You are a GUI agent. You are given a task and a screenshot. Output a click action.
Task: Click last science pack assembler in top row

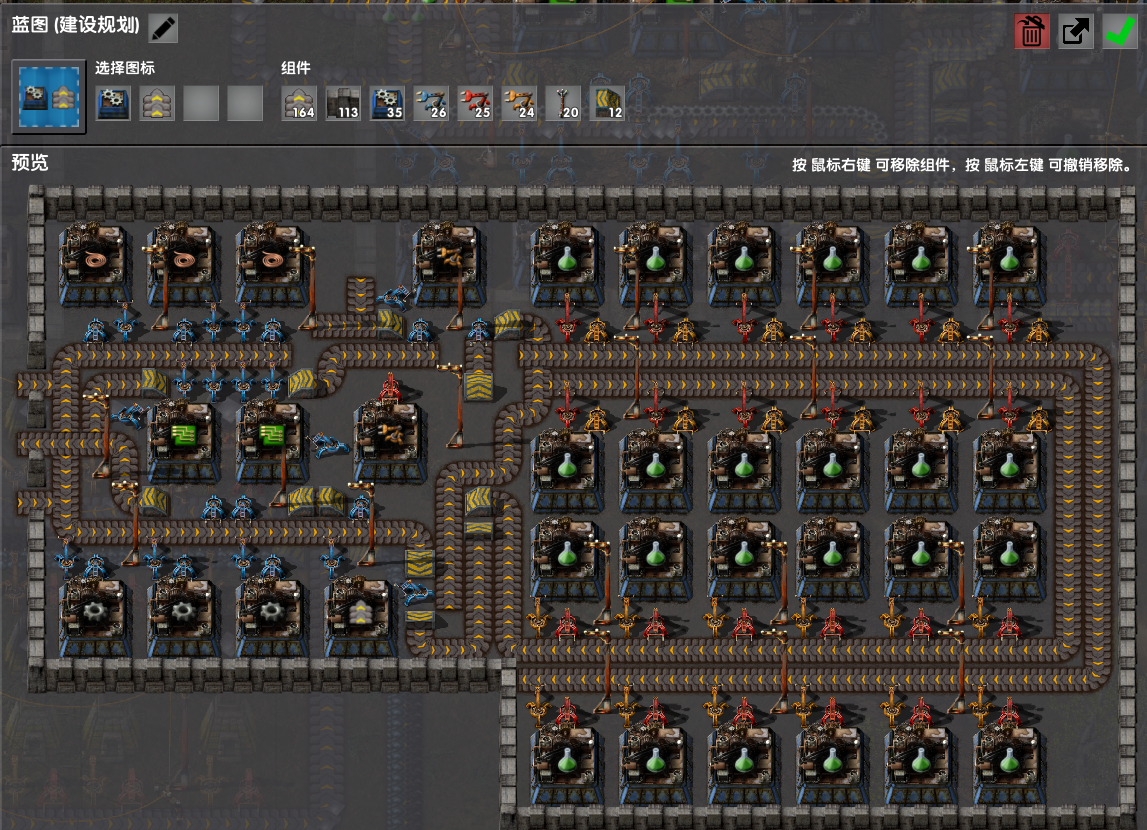pyautogui.click(x=1009, y=264)
